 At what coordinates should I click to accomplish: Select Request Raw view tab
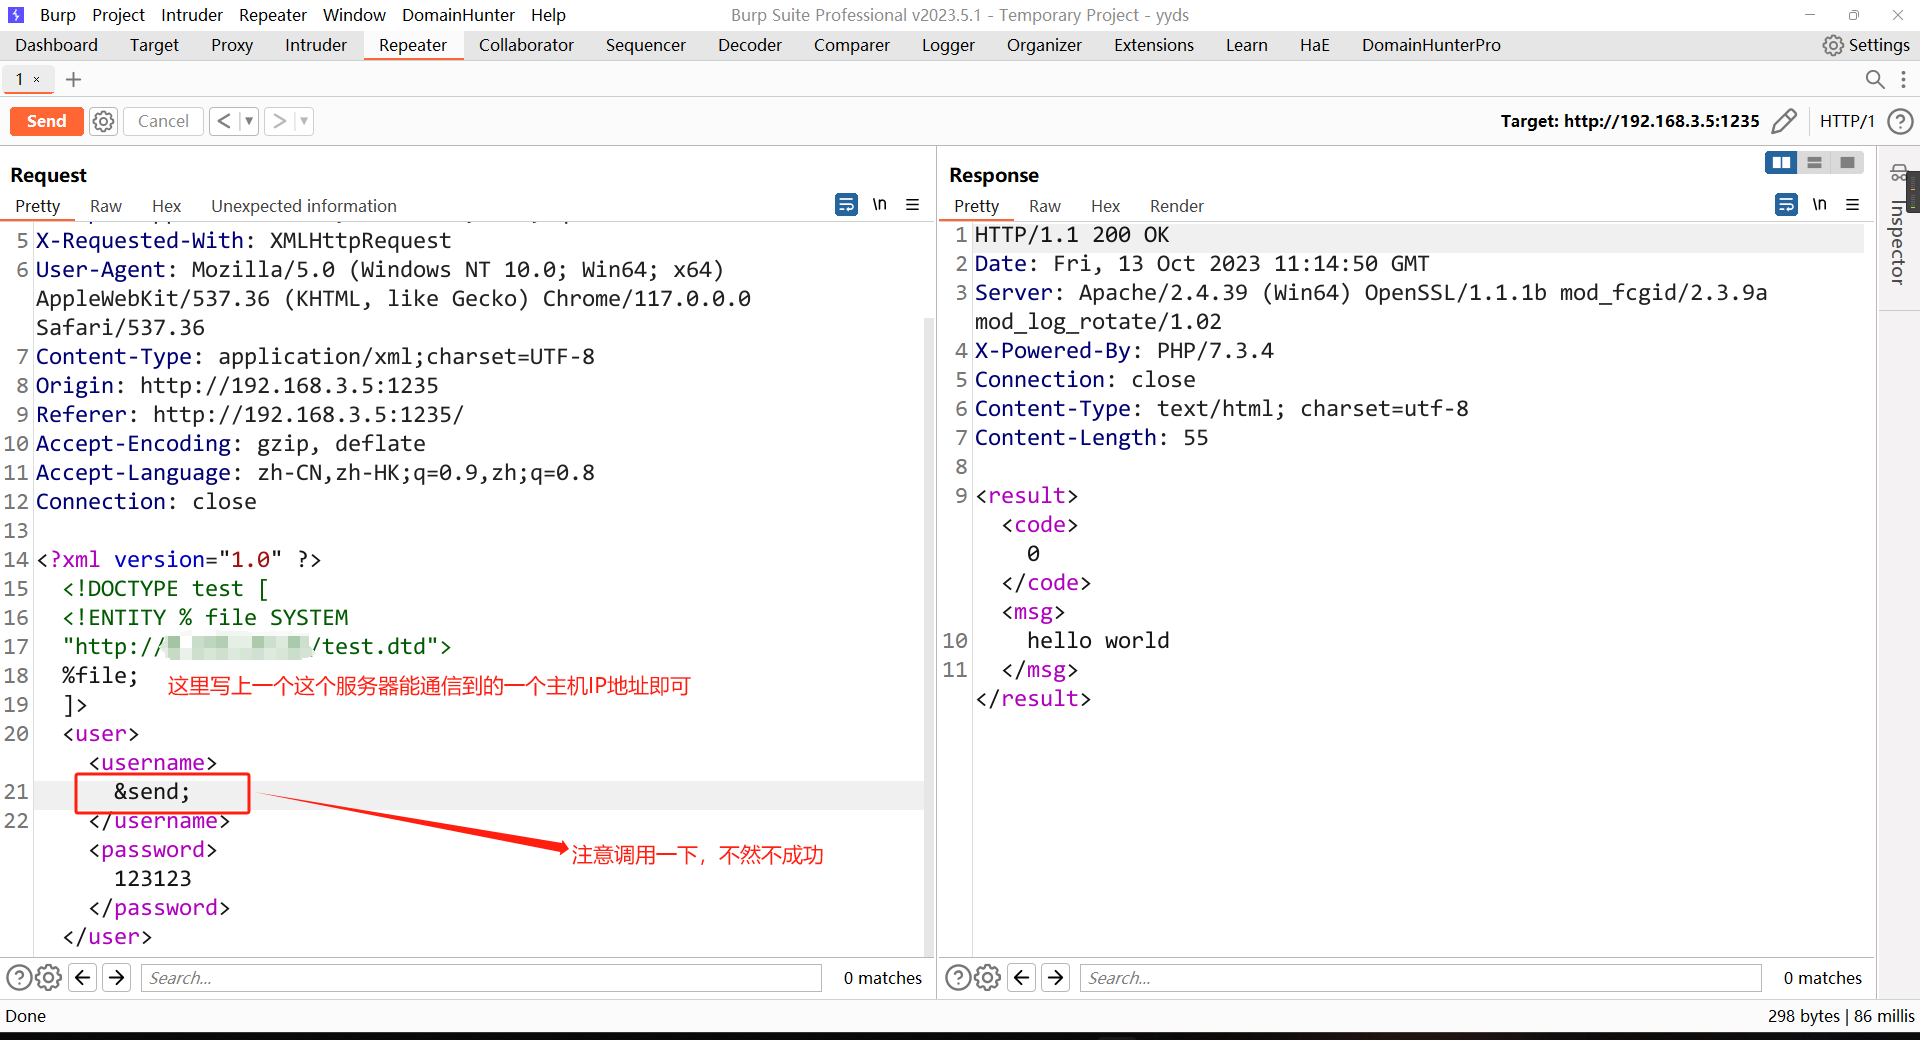click(x=106, y=206)
